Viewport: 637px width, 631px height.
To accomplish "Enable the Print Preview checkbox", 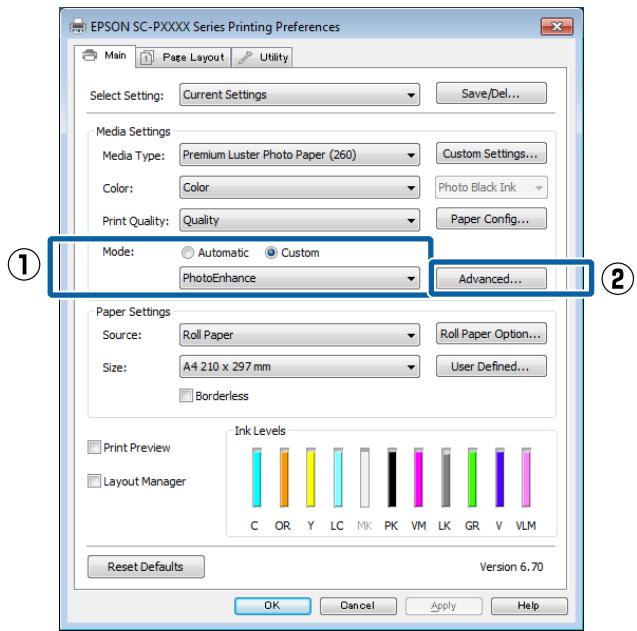I will tap(94, 447).
